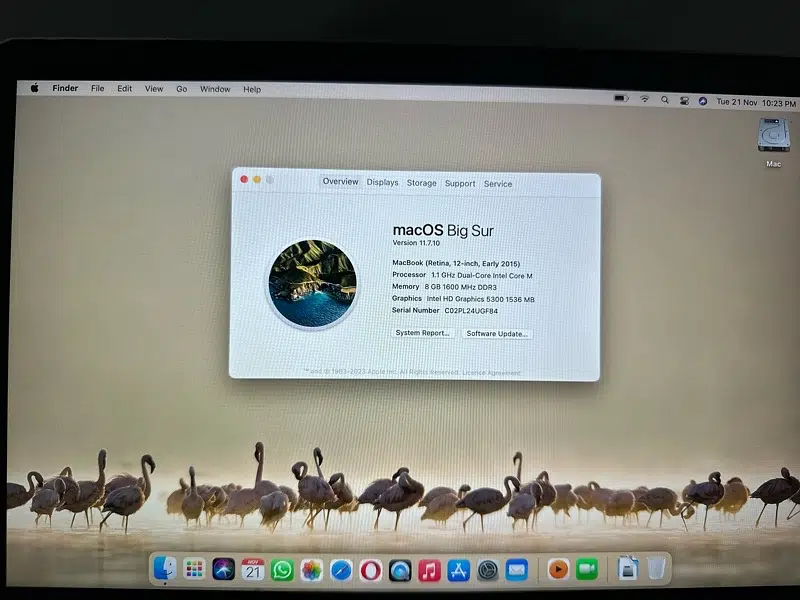Screen dimensions: 800x600
Task: Click the macOS Big Sur artwork
Action: (x=312, y=283)
